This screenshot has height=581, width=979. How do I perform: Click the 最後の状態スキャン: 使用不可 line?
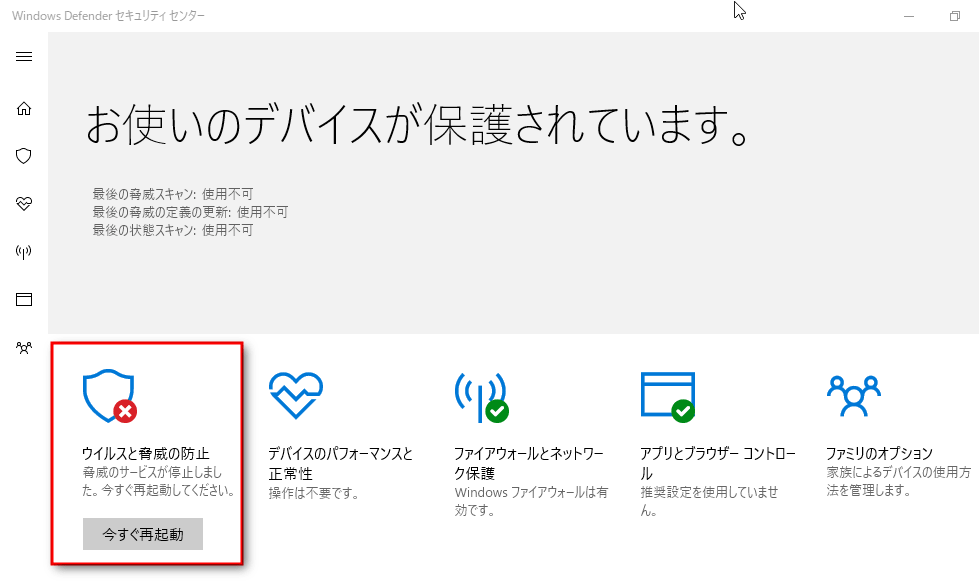[173, 230]
